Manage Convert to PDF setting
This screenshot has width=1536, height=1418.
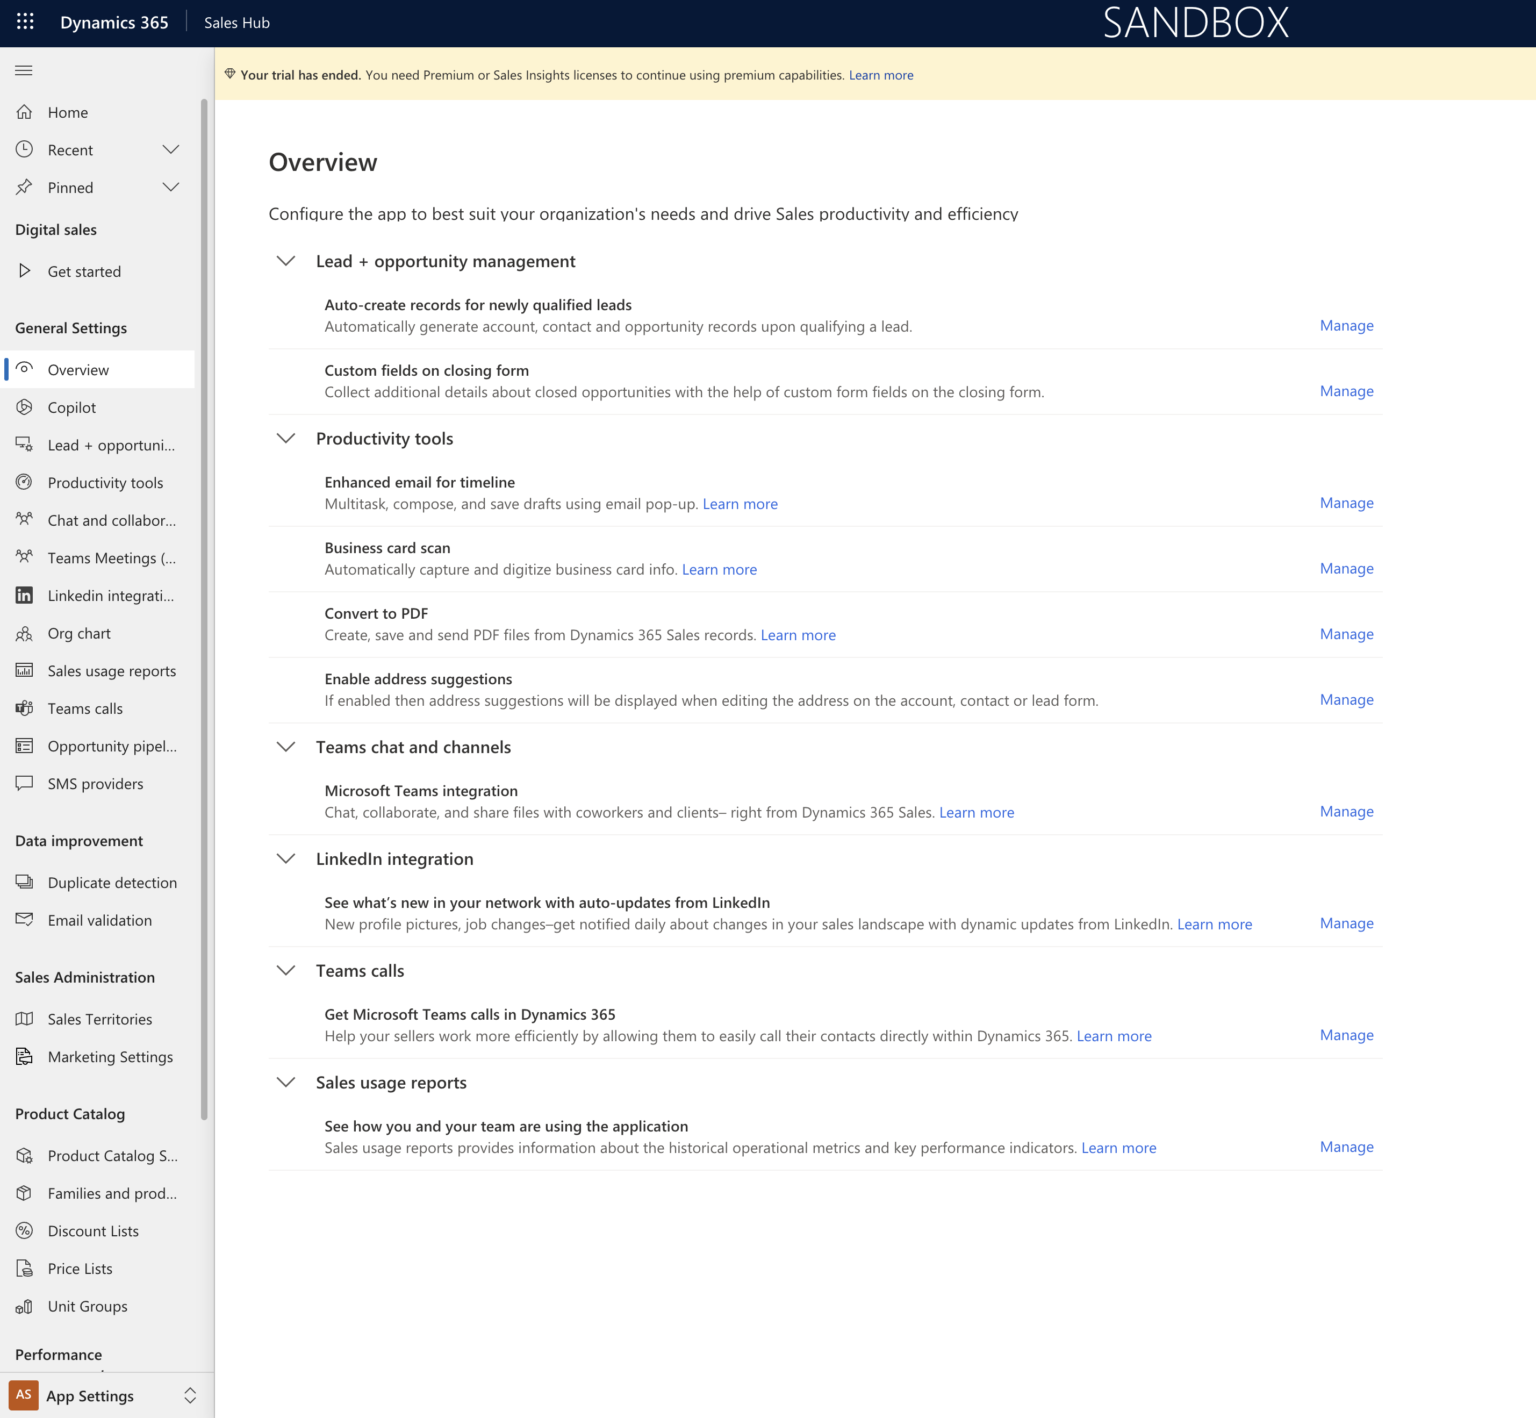[x=1346, y=634]
